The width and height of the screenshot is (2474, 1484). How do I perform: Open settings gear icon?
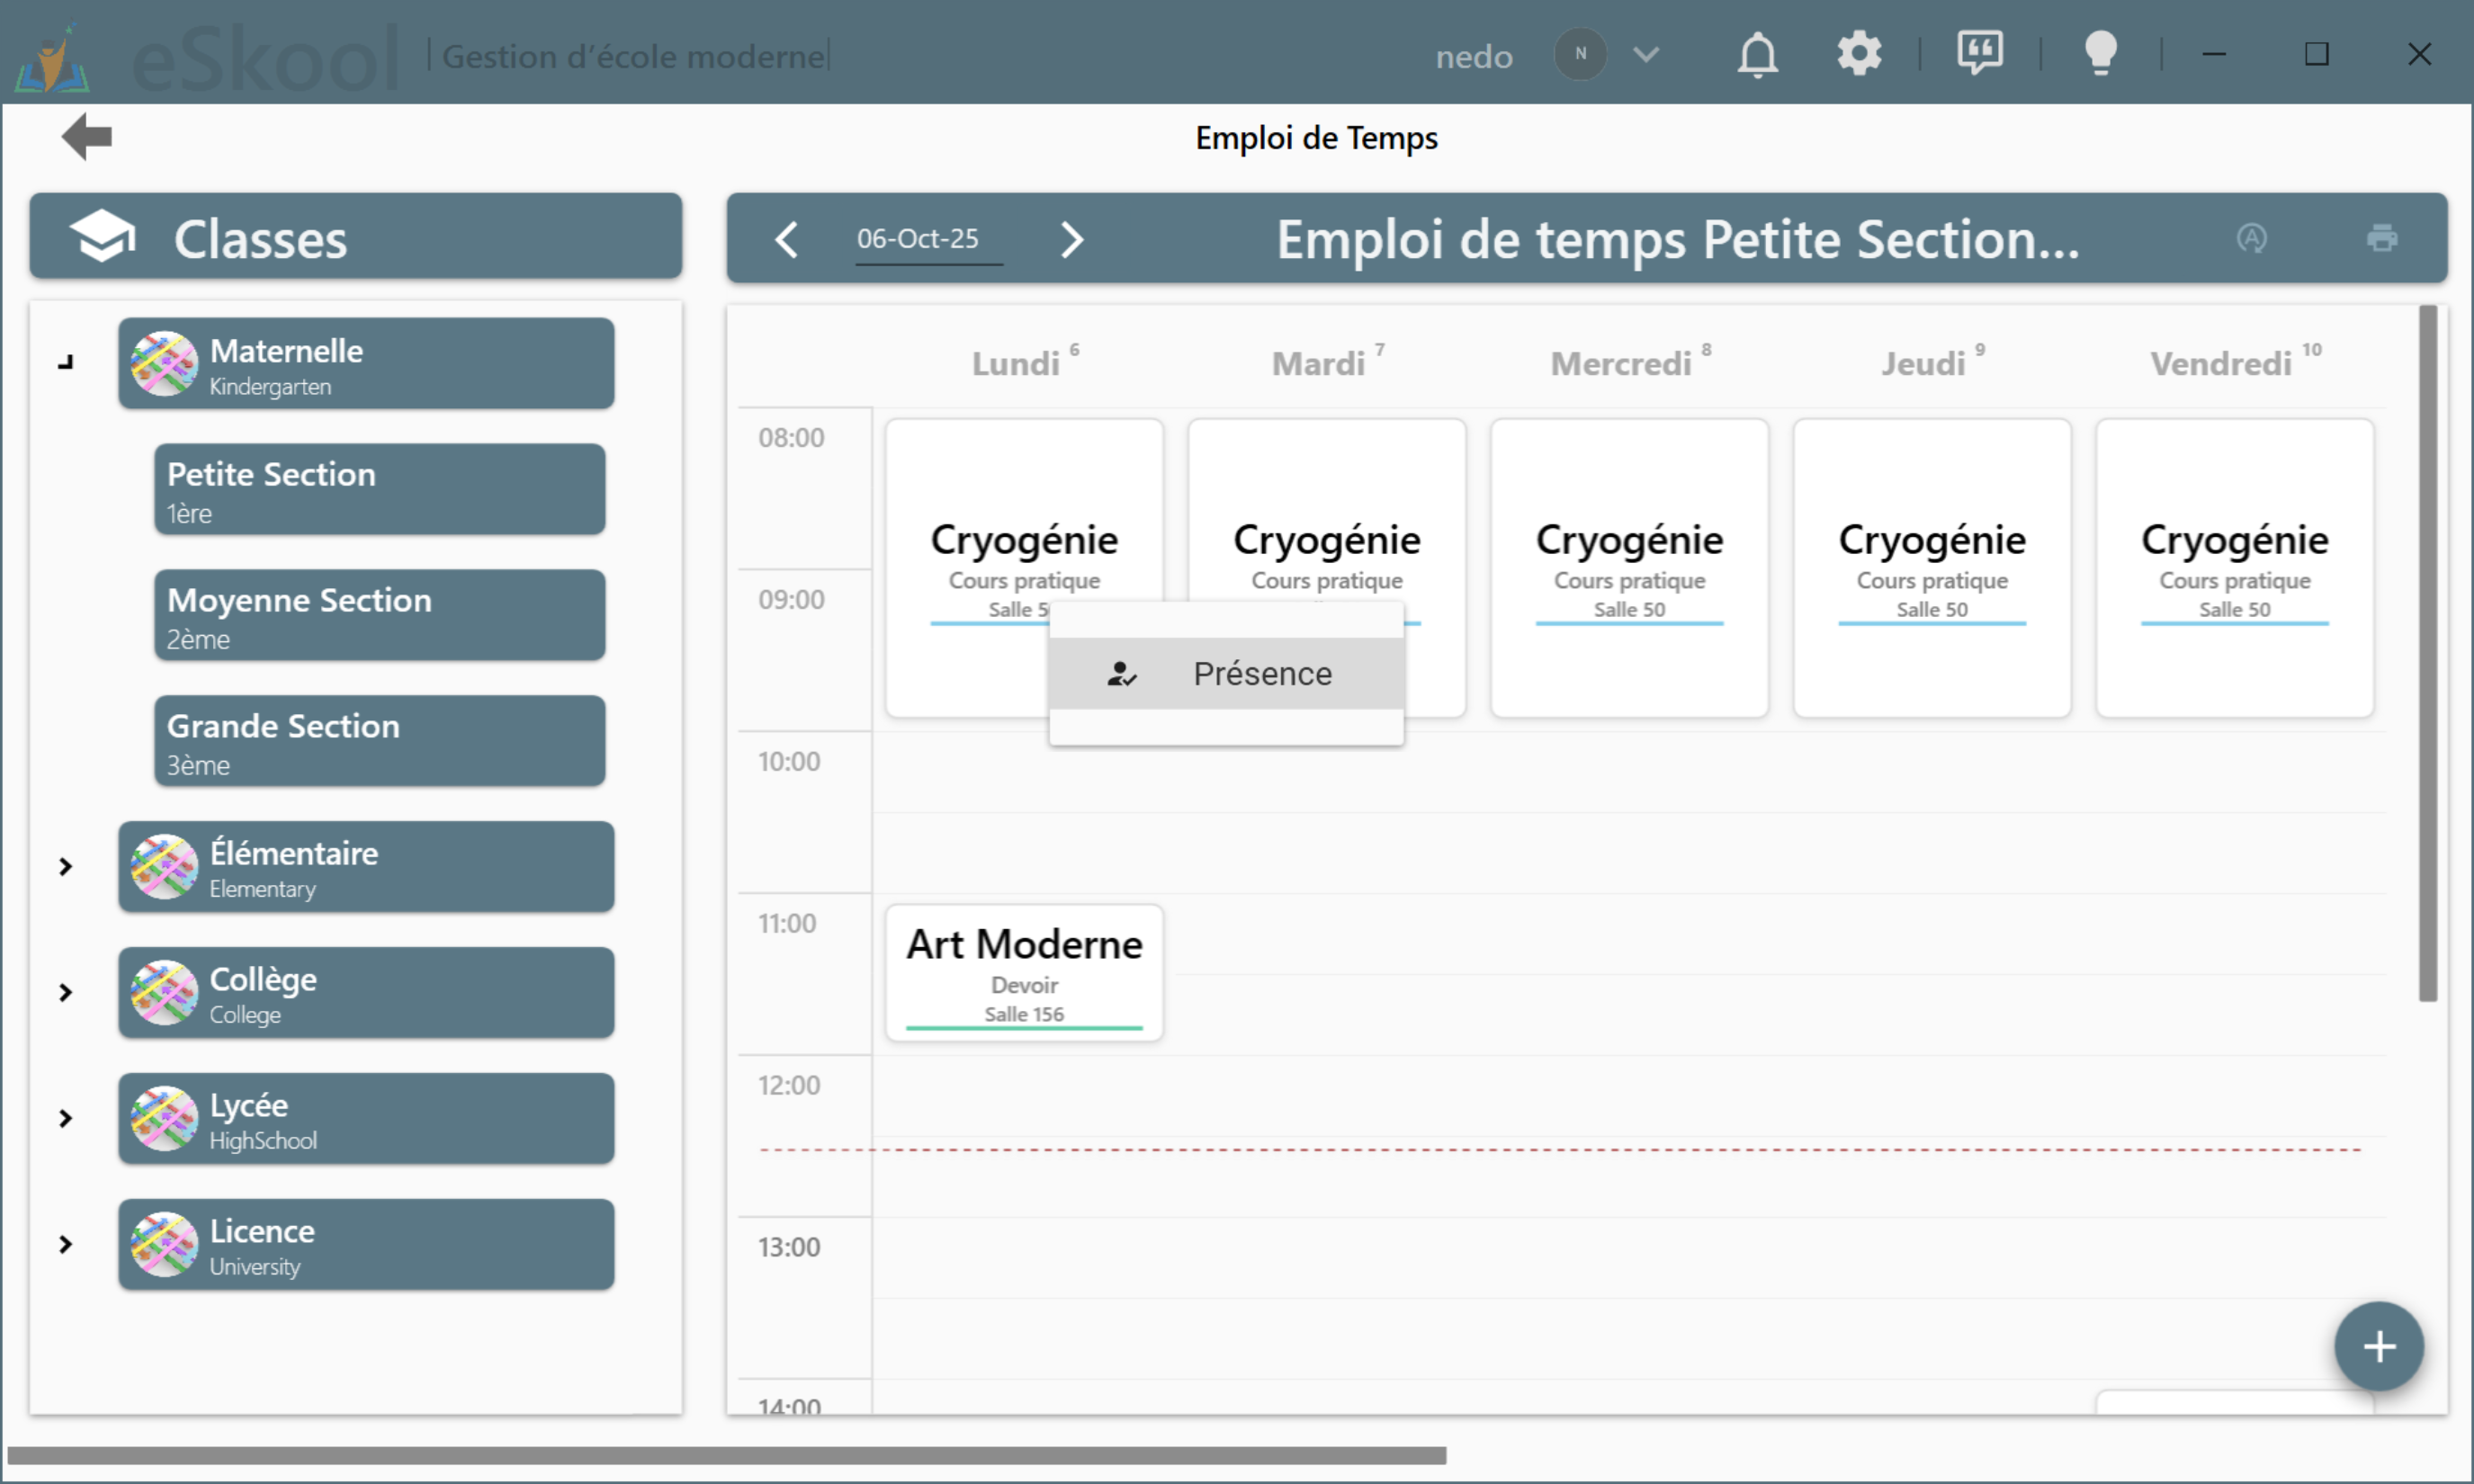coord(1859,53)
